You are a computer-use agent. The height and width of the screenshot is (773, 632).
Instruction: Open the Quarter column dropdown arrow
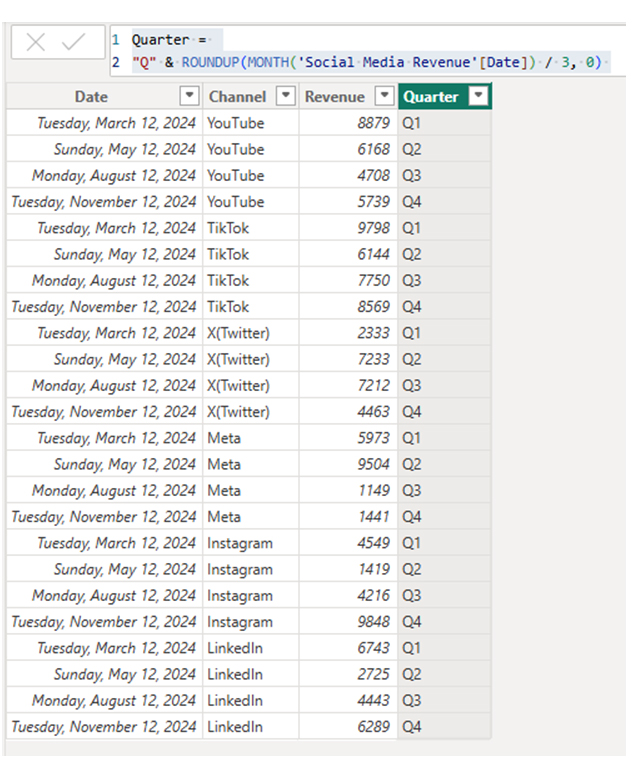(479, 97)
